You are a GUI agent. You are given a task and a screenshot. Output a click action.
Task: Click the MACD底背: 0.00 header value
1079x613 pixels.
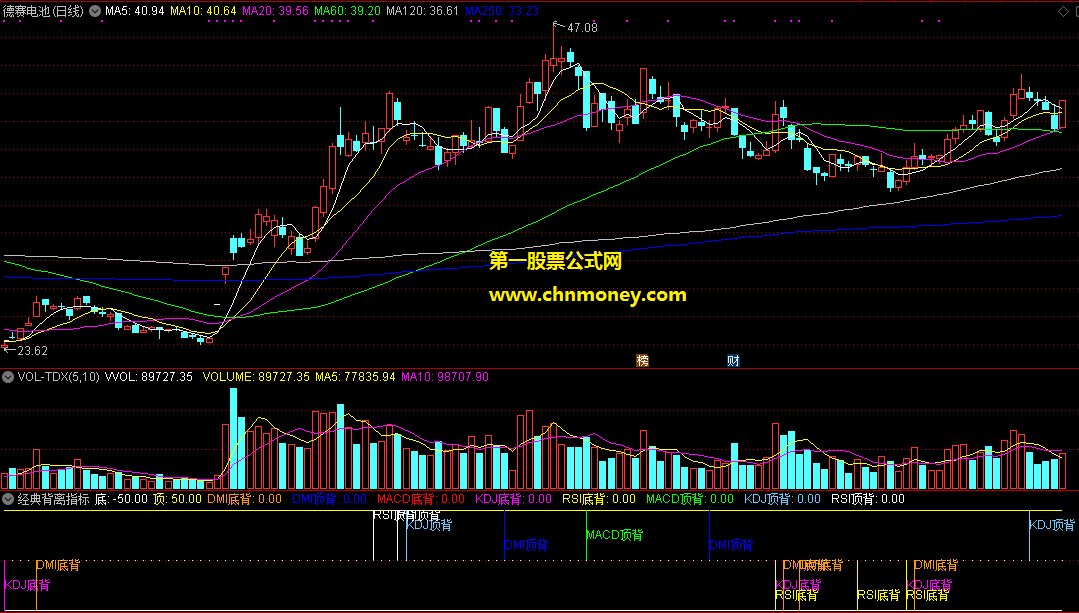(421, 499)
